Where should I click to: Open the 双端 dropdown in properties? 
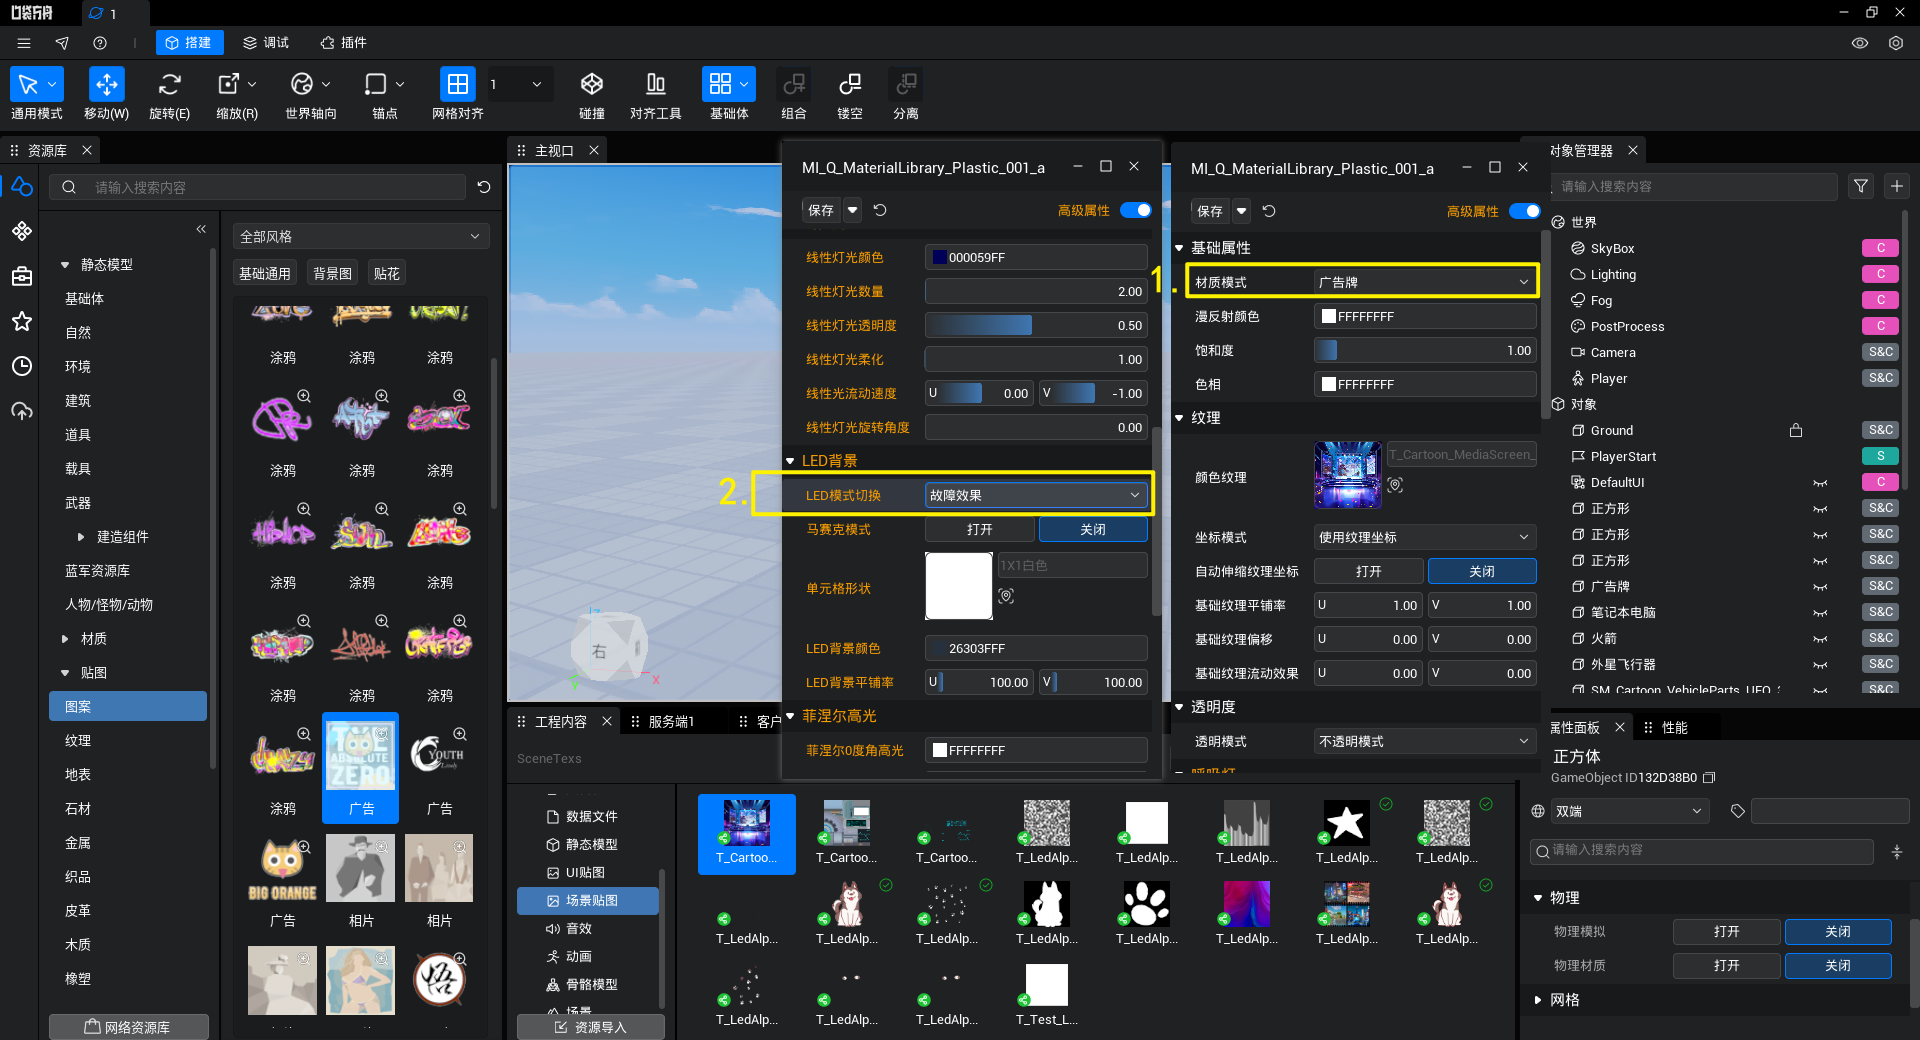1629,811
